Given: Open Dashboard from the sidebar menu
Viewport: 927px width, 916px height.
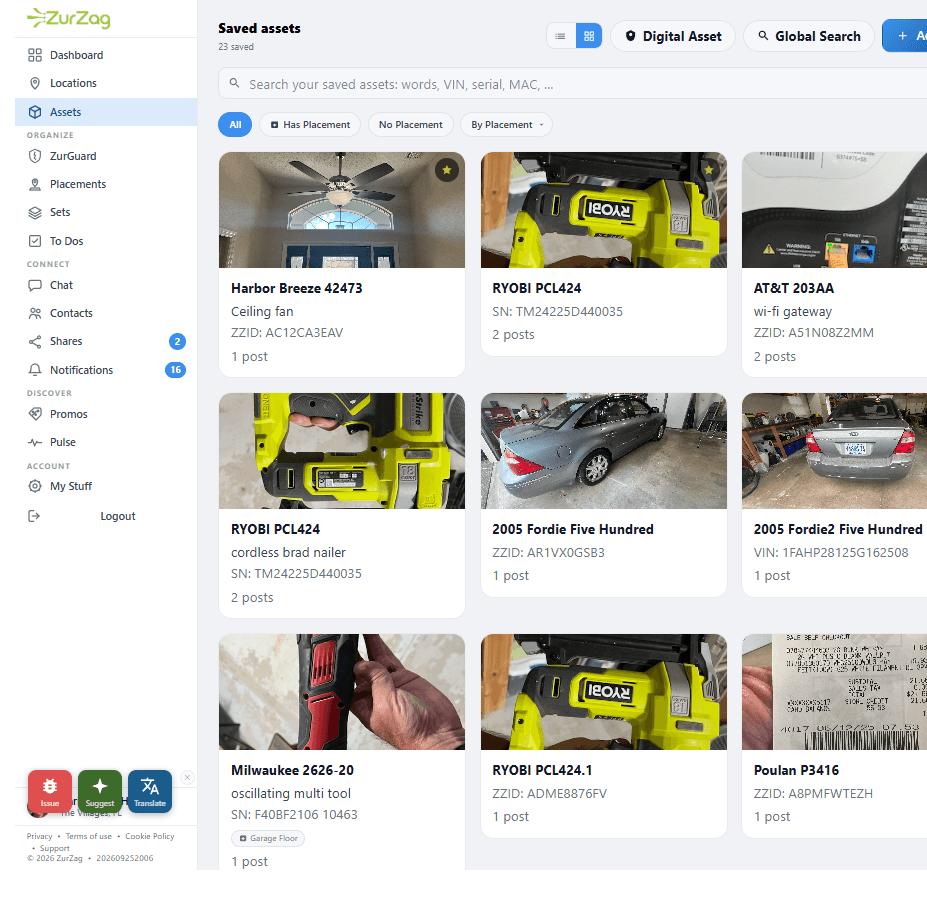Looking at the screenshot, I should pos(106,55).
